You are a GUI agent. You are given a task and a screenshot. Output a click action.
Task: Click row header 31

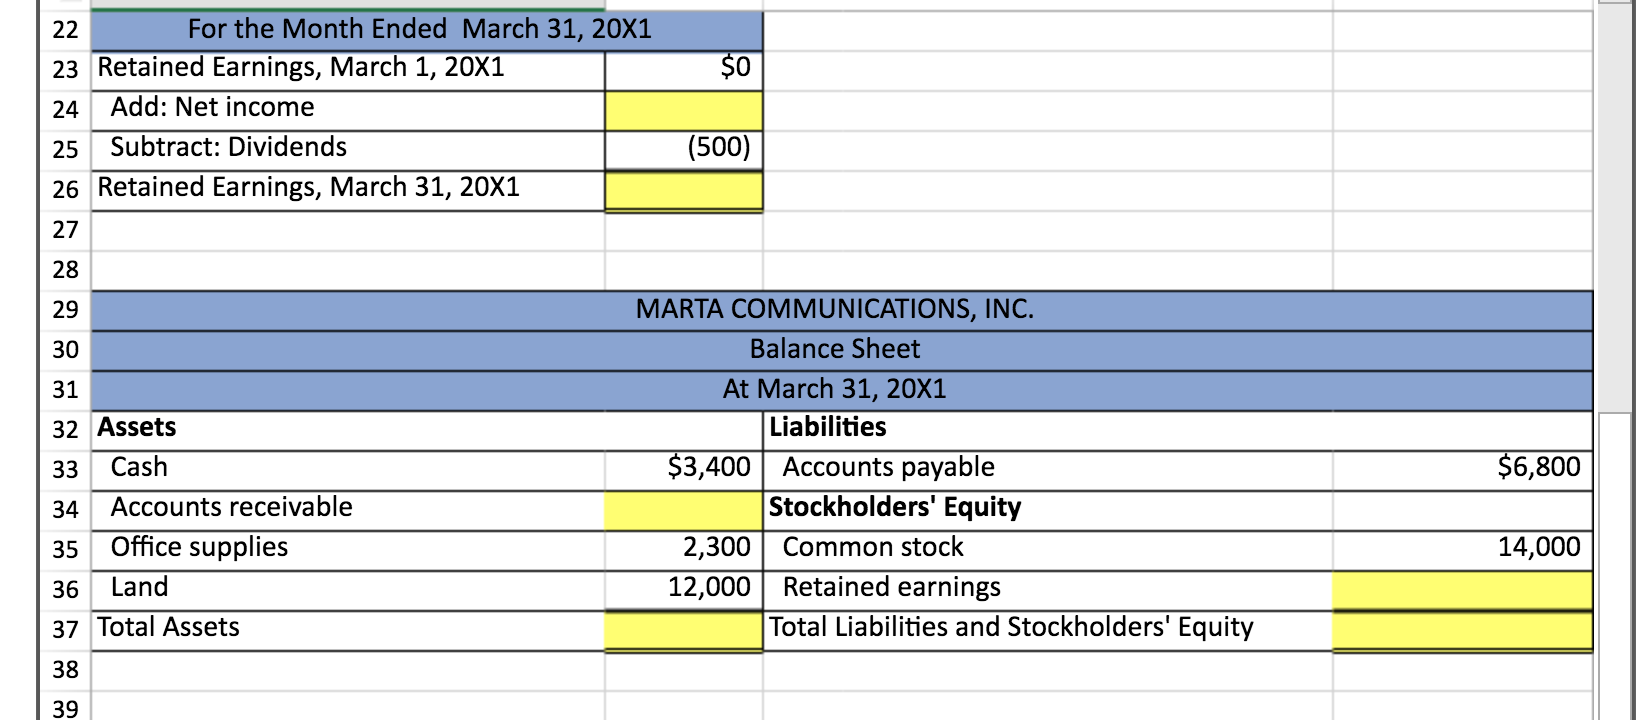65,390
